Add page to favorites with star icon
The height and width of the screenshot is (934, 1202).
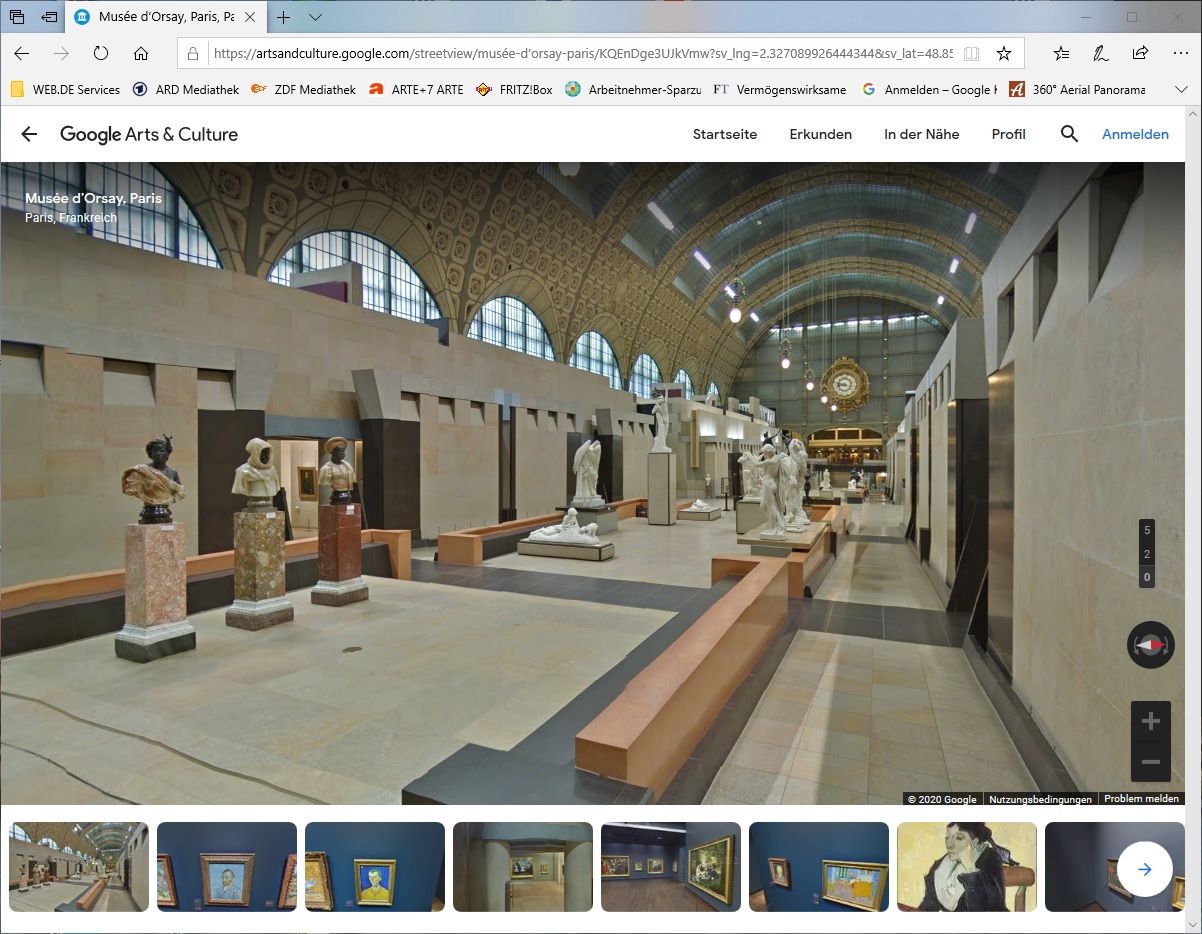[x=1004, y=53]
